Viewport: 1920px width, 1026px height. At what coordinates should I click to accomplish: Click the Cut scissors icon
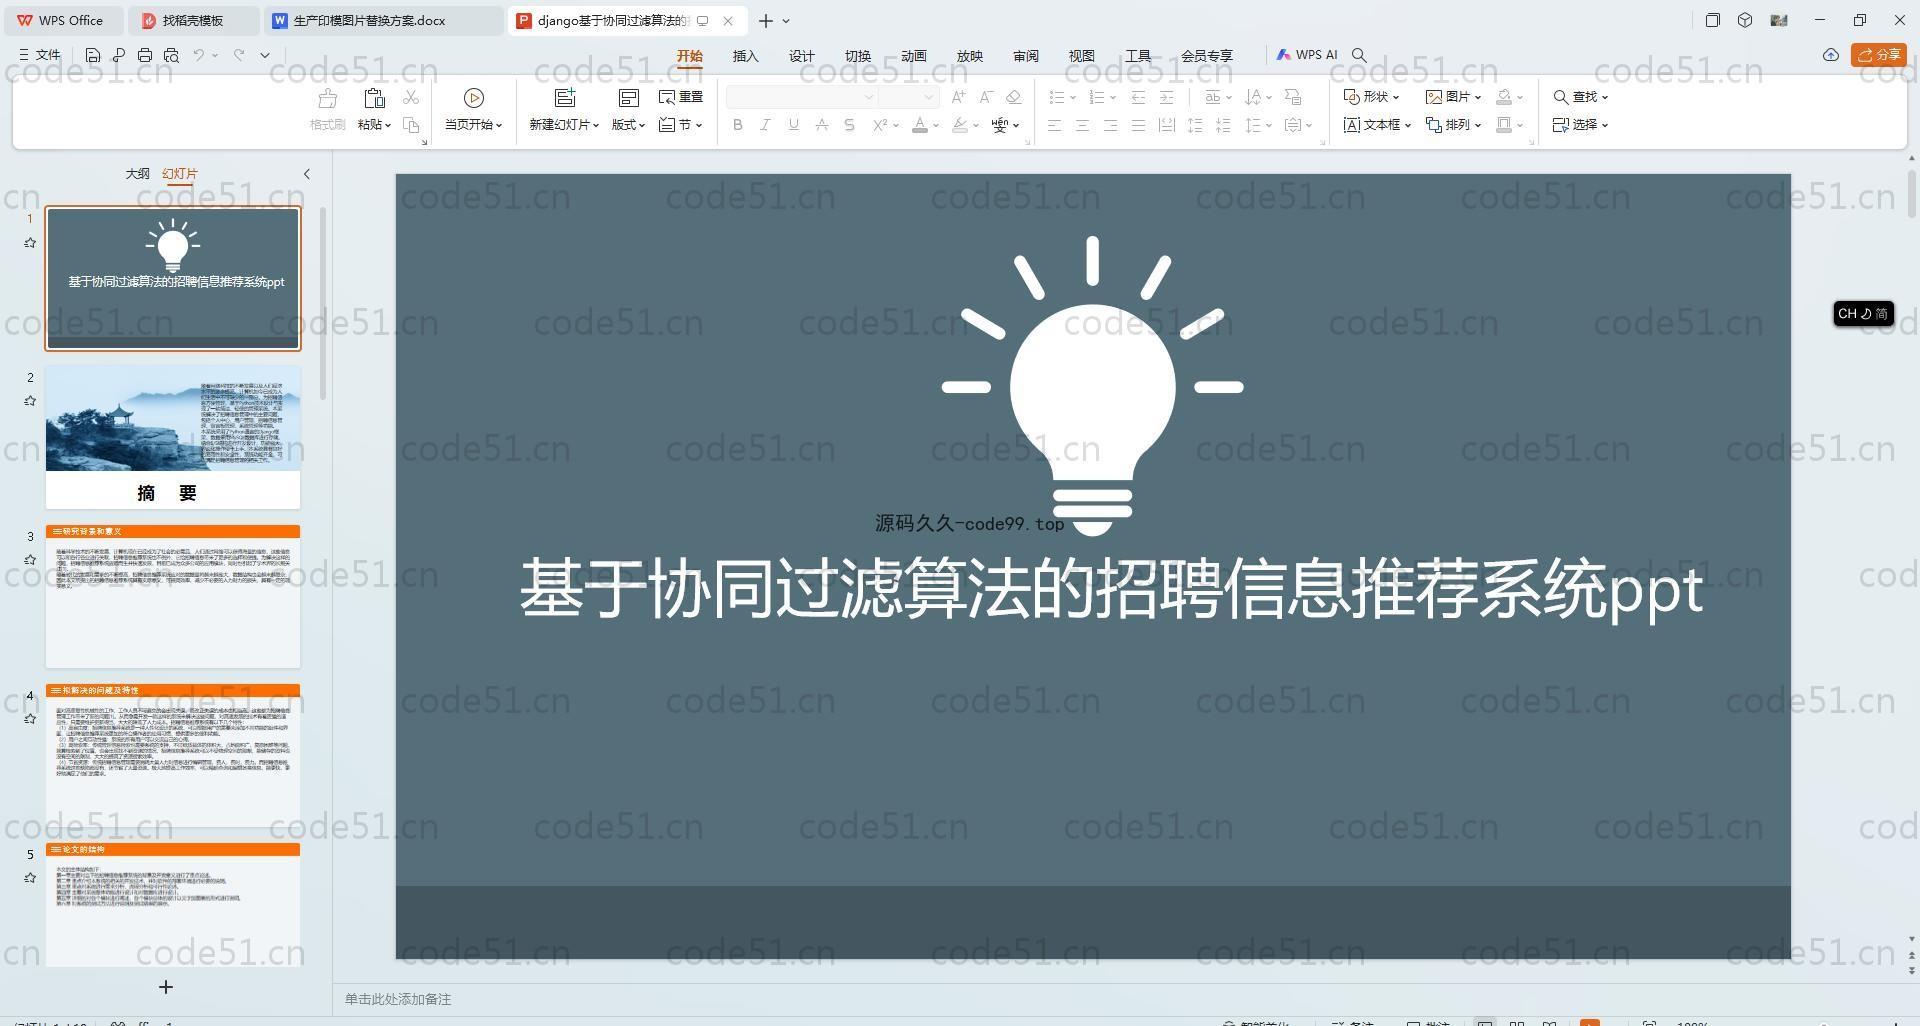(411, 97)
